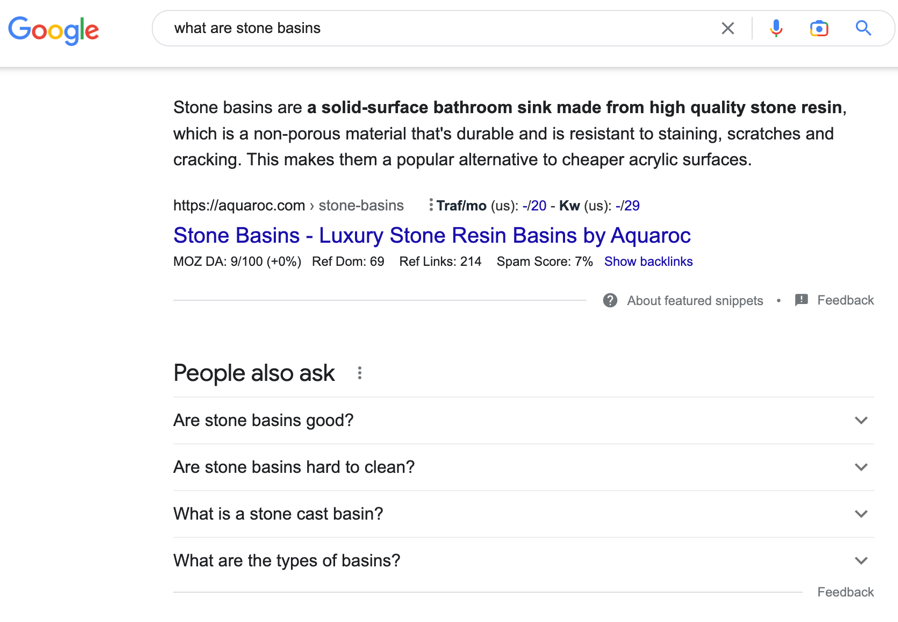The height and width of the screenshot is (622, 898).
Task: Select the 'People also ask' heading
Action: coord(254,373)
